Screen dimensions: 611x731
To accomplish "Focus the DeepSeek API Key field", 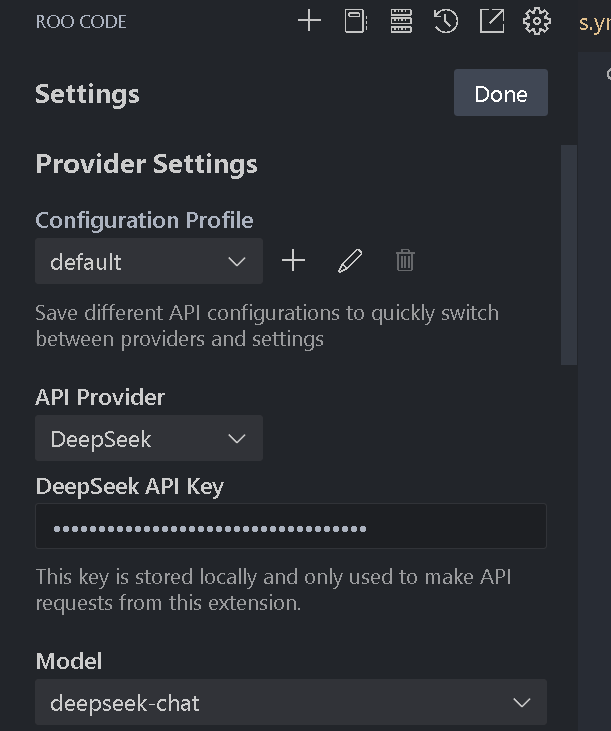I will point(290,527).
